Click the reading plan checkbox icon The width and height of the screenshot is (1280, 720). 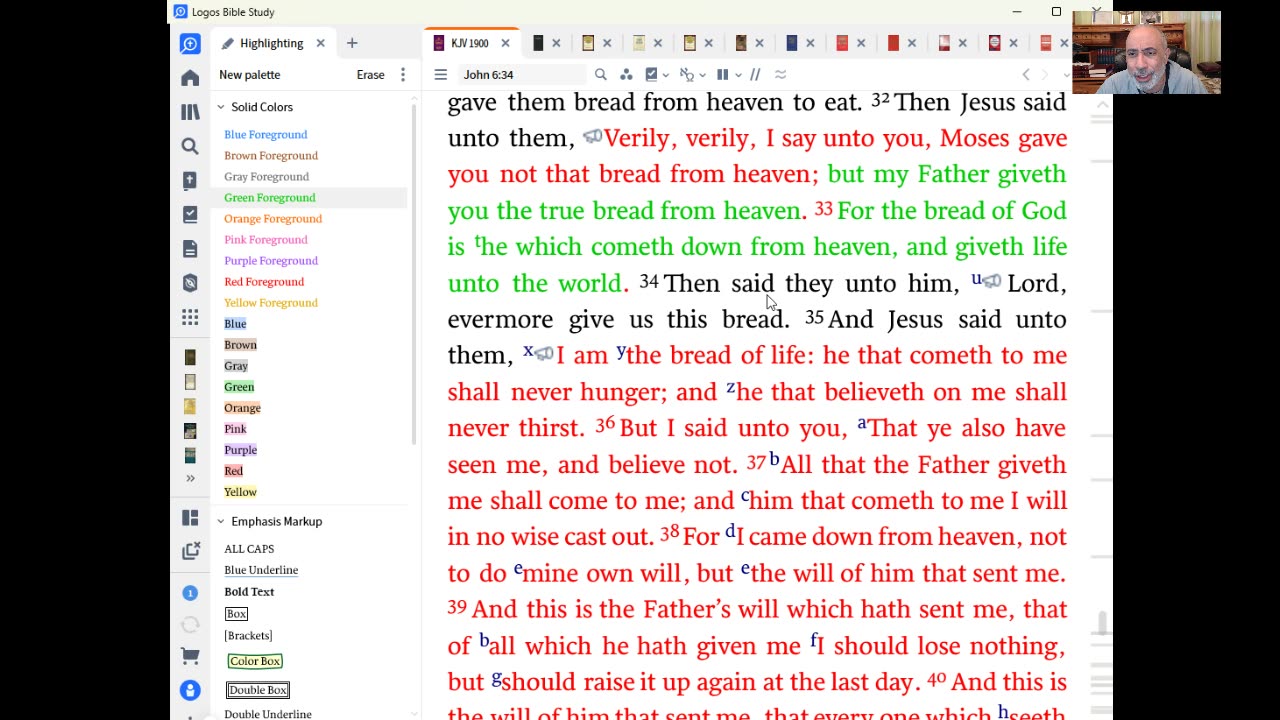[651, 74]
